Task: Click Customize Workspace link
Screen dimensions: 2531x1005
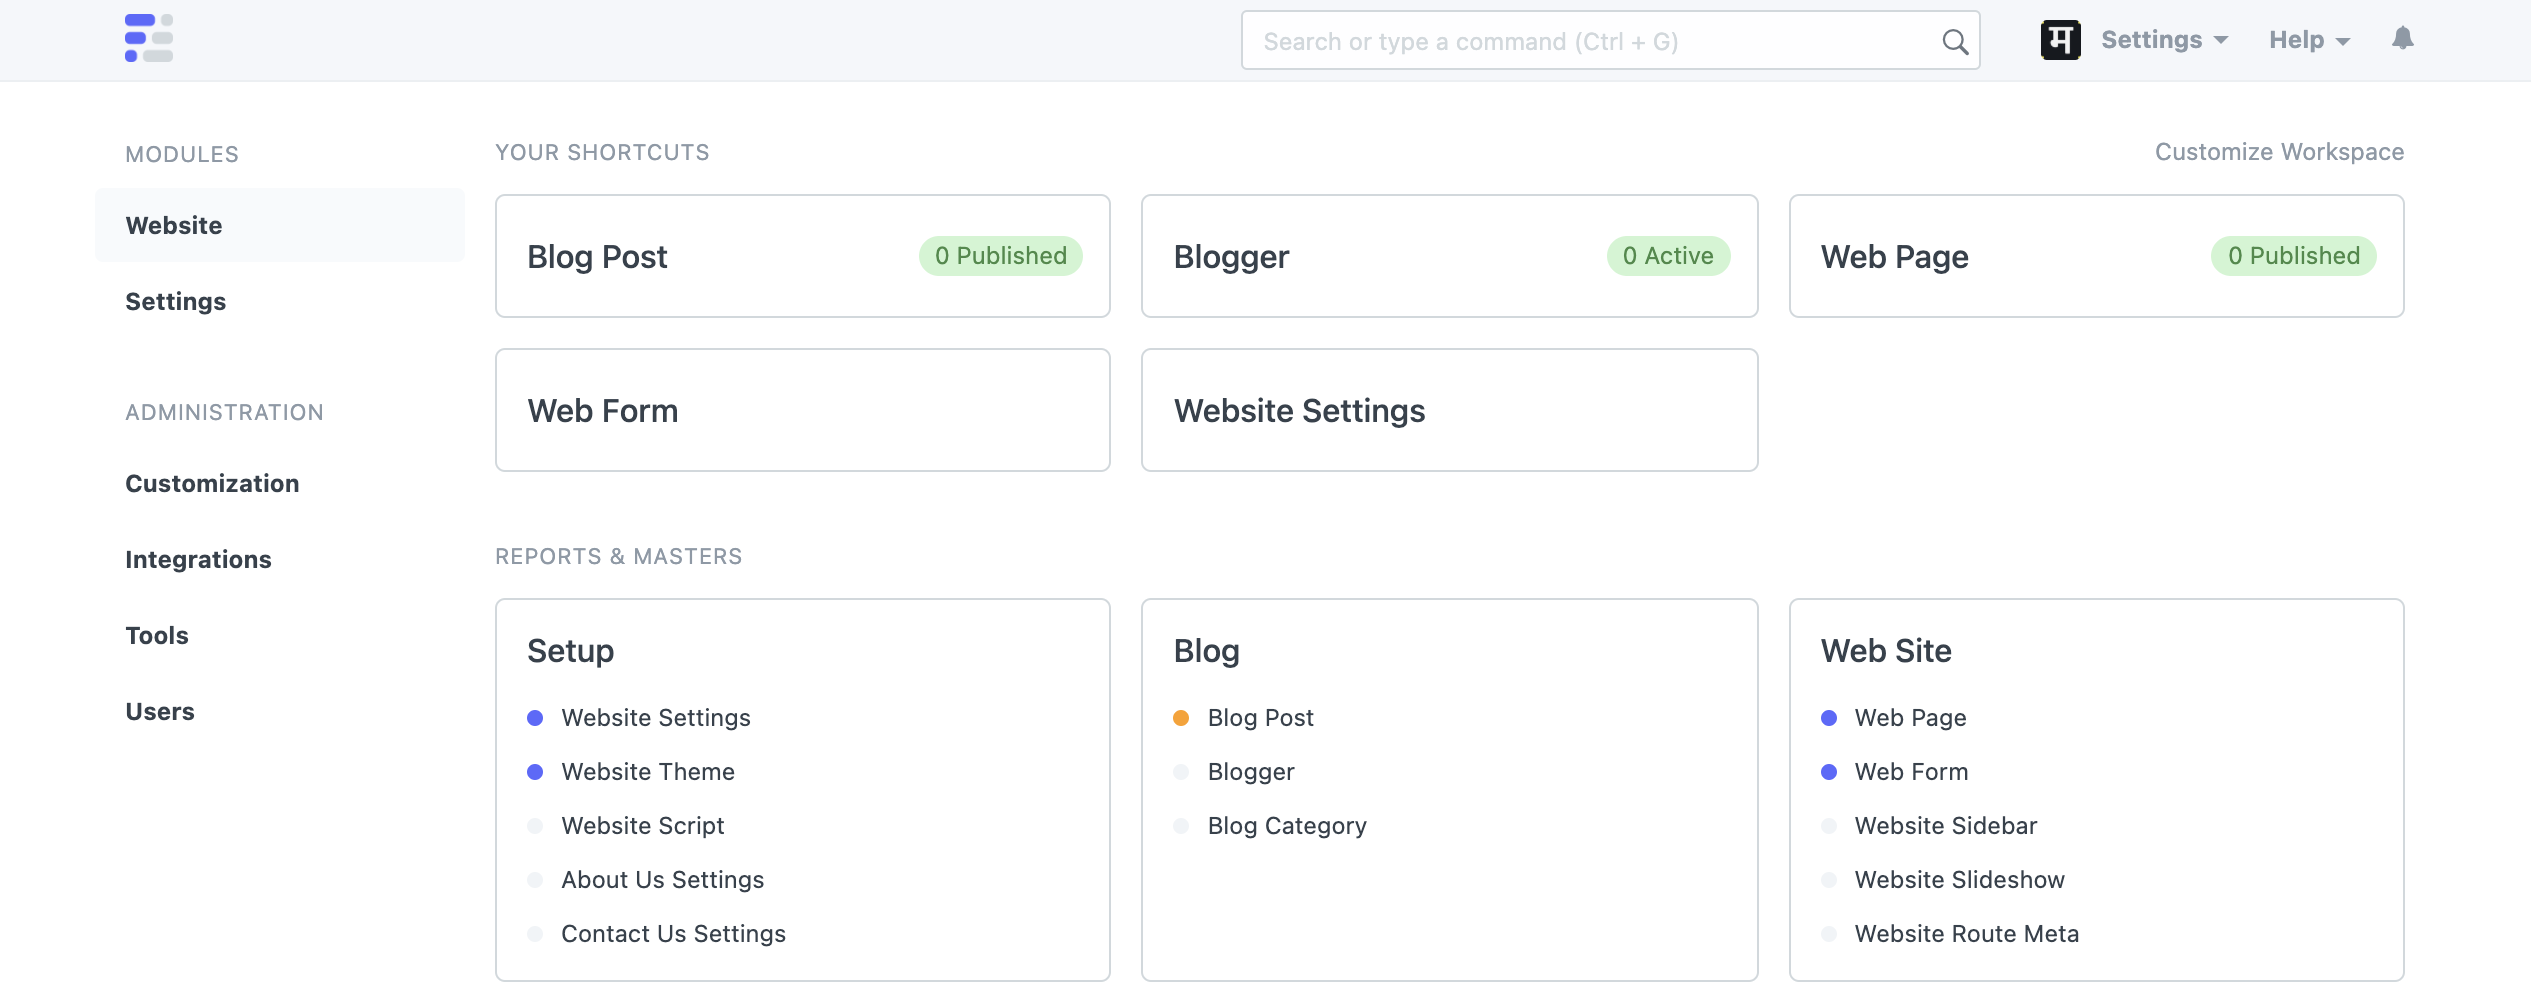Action: pos(2278,152)
